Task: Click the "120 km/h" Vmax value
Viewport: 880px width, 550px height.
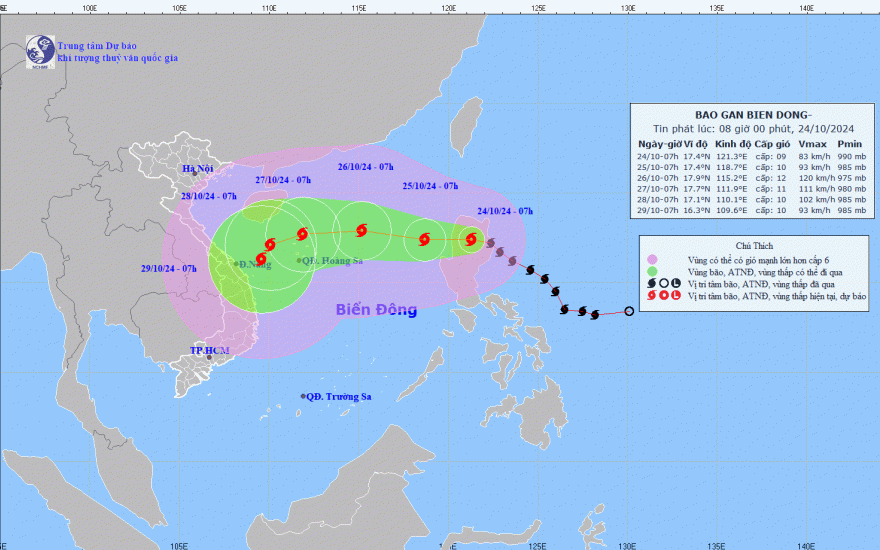Action: tap(817, 178)
